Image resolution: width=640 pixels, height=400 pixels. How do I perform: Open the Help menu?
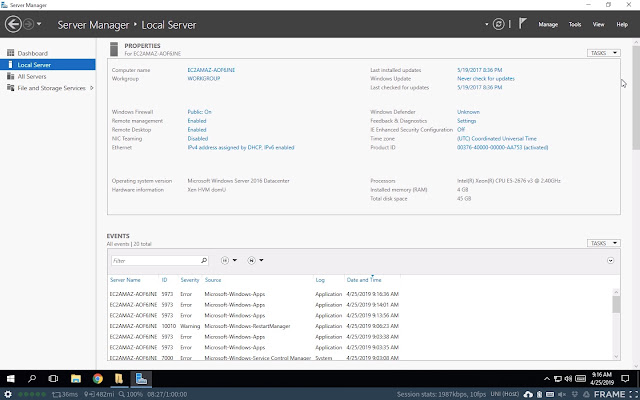pos(622,24)
